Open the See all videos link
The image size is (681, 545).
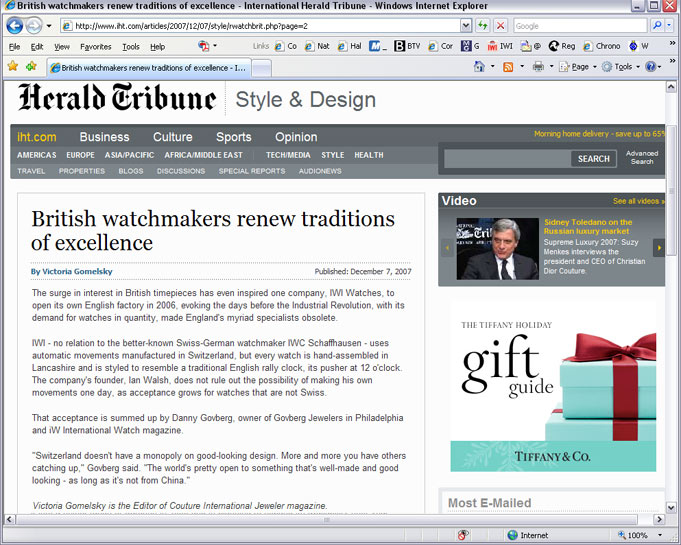[638, 201]
